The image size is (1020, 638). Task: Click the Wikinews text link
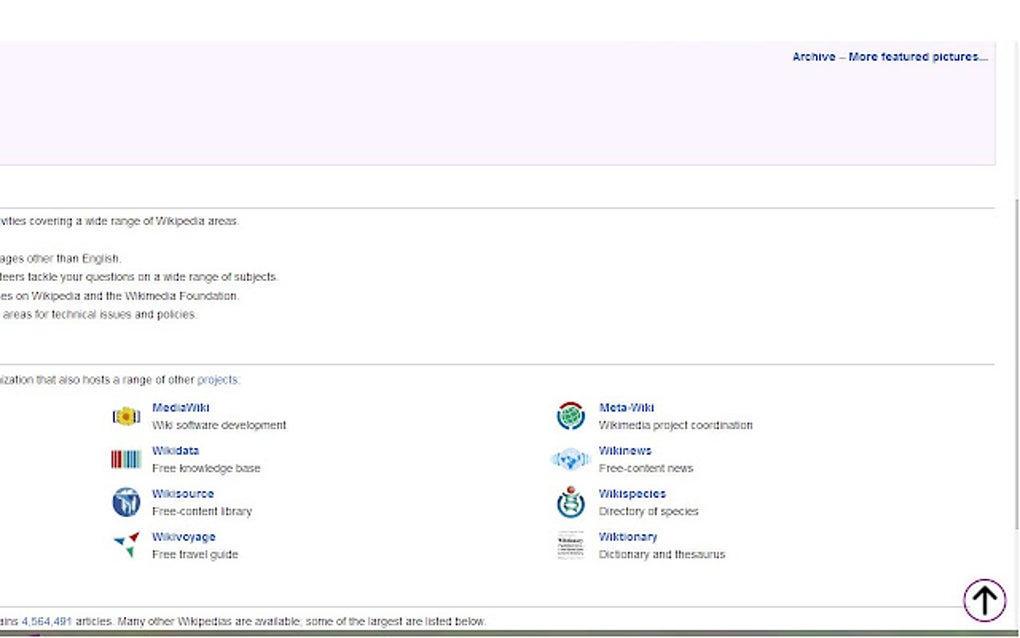624,450
